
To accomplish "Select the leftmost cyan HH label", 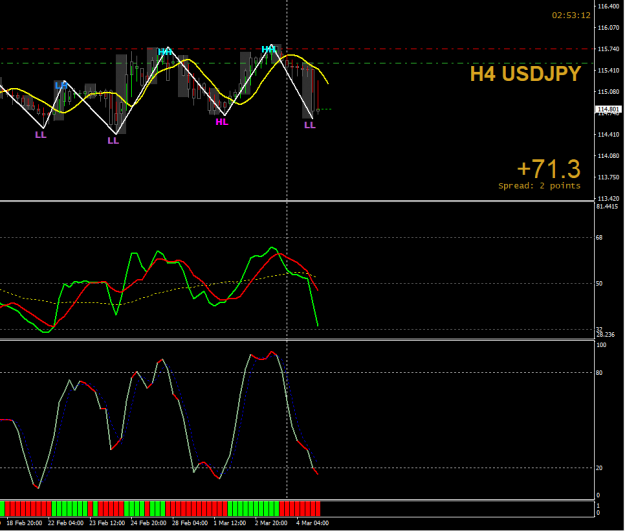I will pos(165,52).
